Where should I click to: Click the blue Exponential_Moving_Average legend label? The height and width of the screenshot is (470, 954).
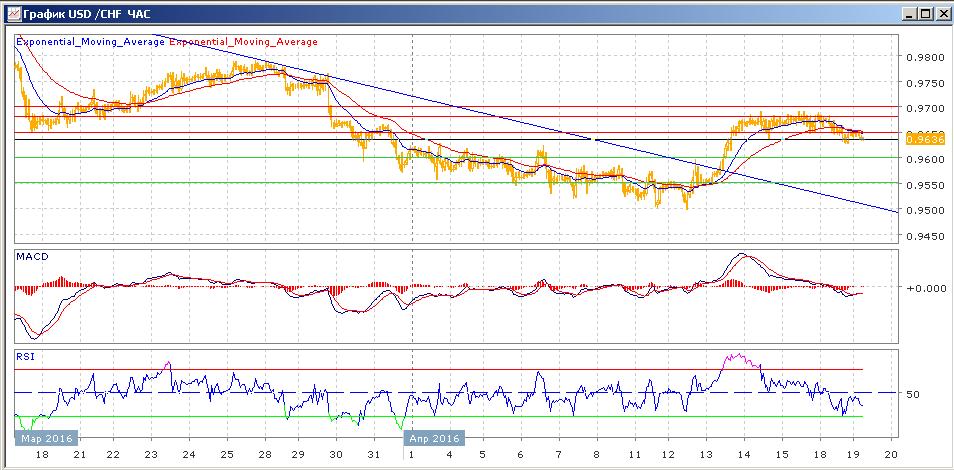(90, 42)
